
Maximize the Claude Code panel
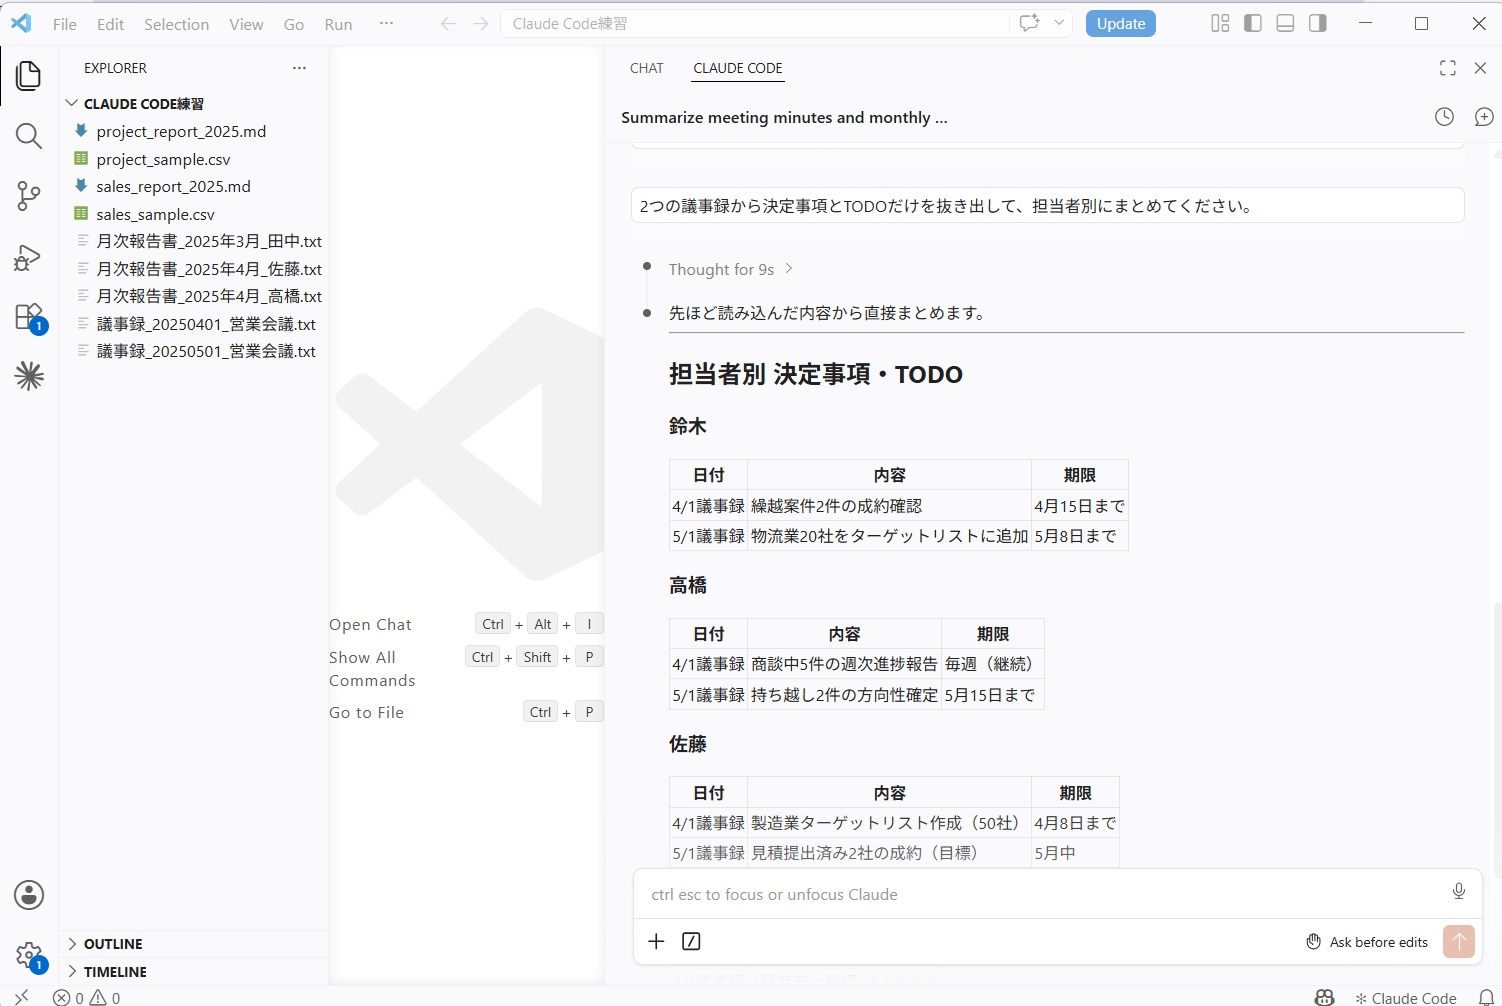tap(1447, 68)
